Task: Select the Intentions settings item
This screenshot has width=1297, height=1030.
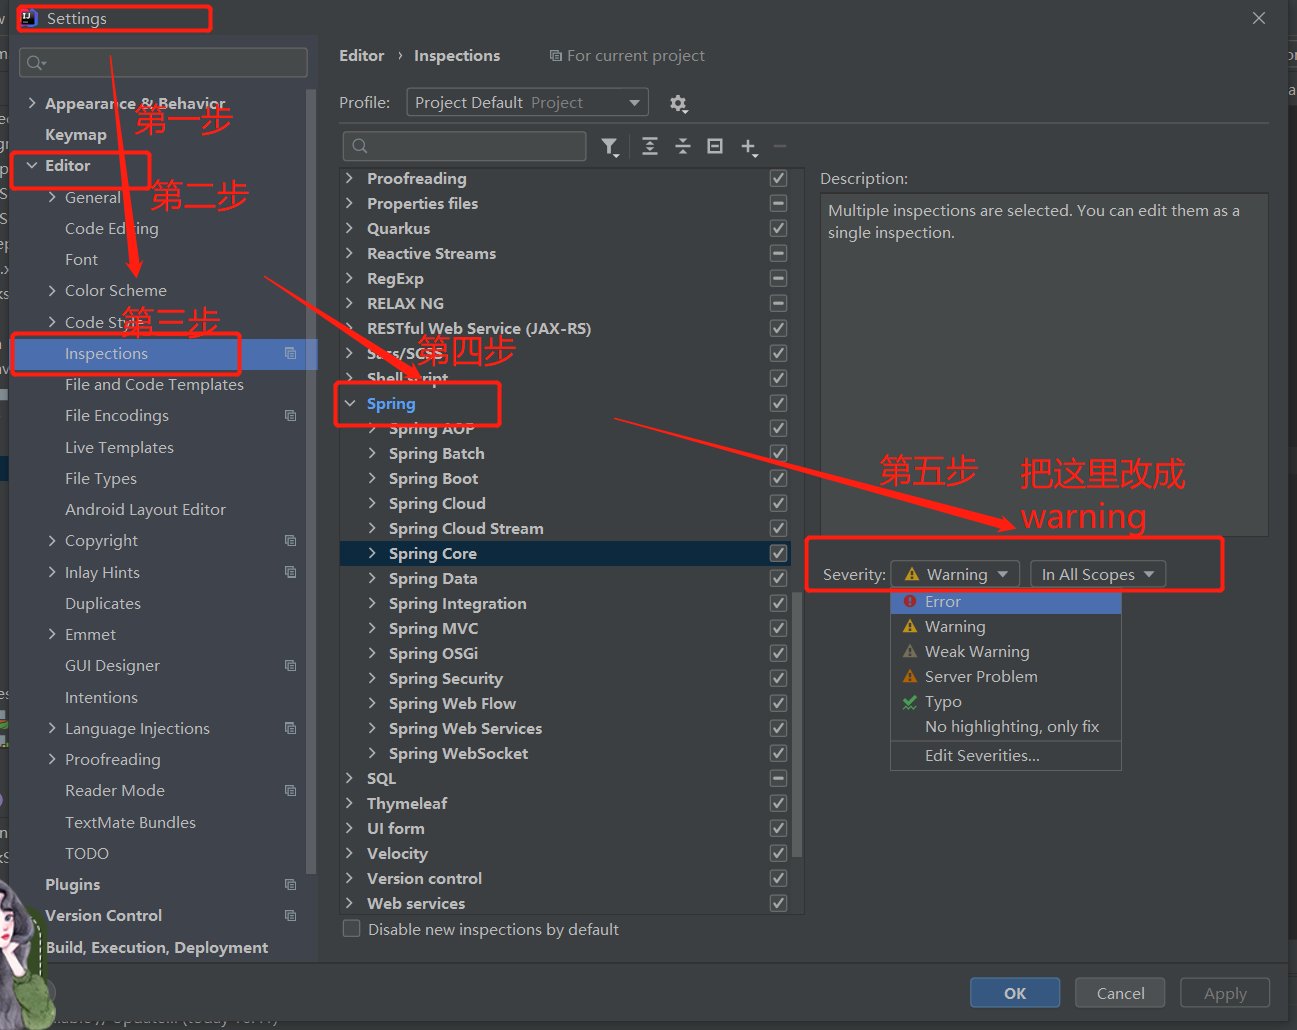Action: (101, 697)
